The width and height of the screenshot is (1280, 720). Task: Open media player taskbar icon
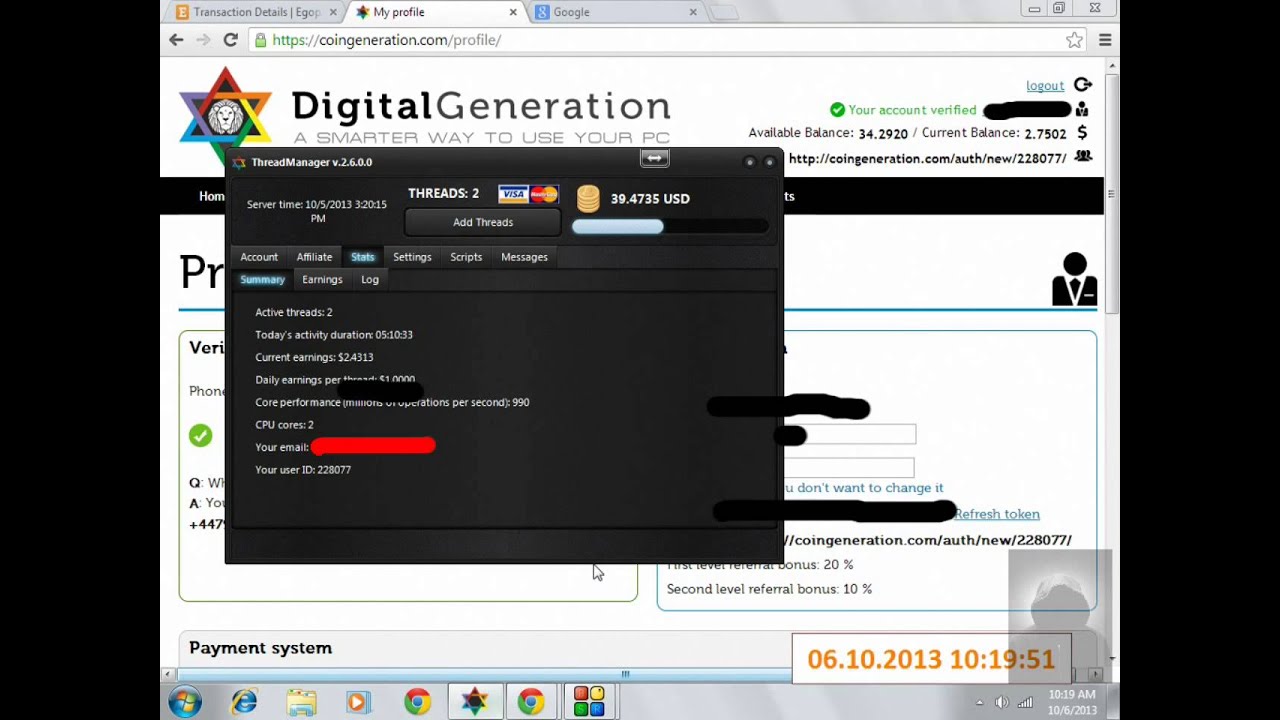pos(357,702)
